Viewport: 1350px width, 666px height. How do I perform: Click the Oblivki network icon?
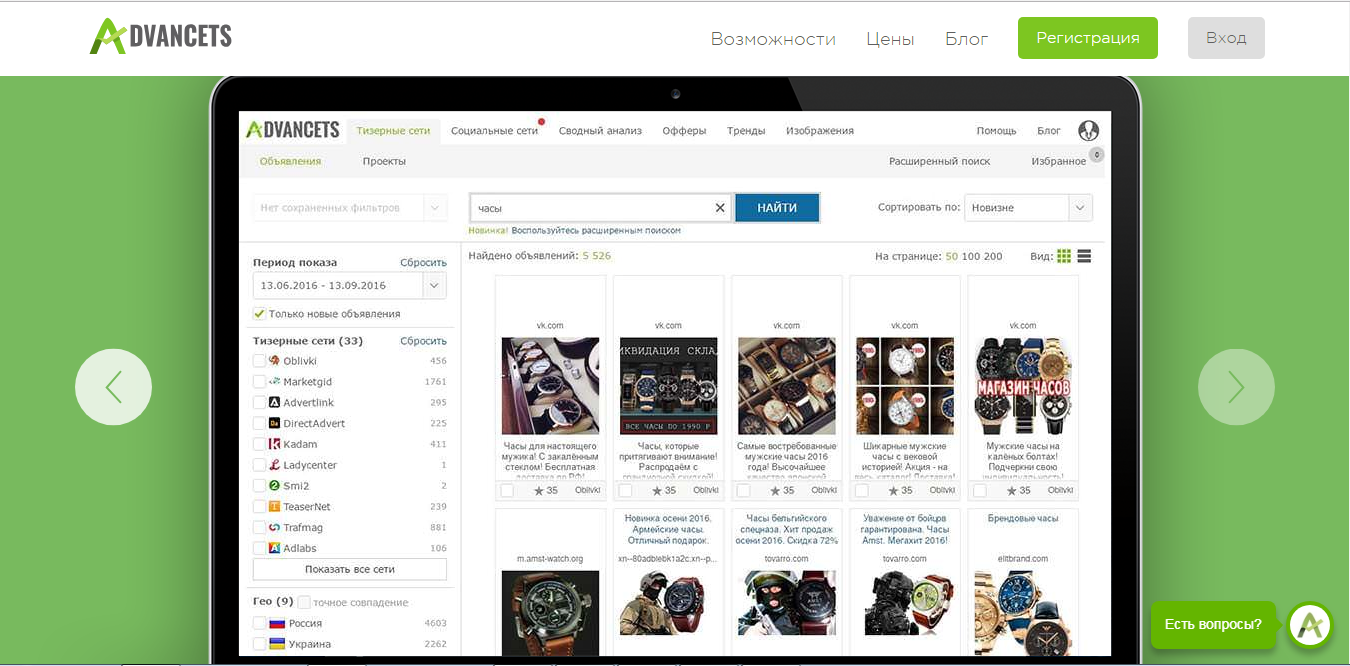point(274,361)
